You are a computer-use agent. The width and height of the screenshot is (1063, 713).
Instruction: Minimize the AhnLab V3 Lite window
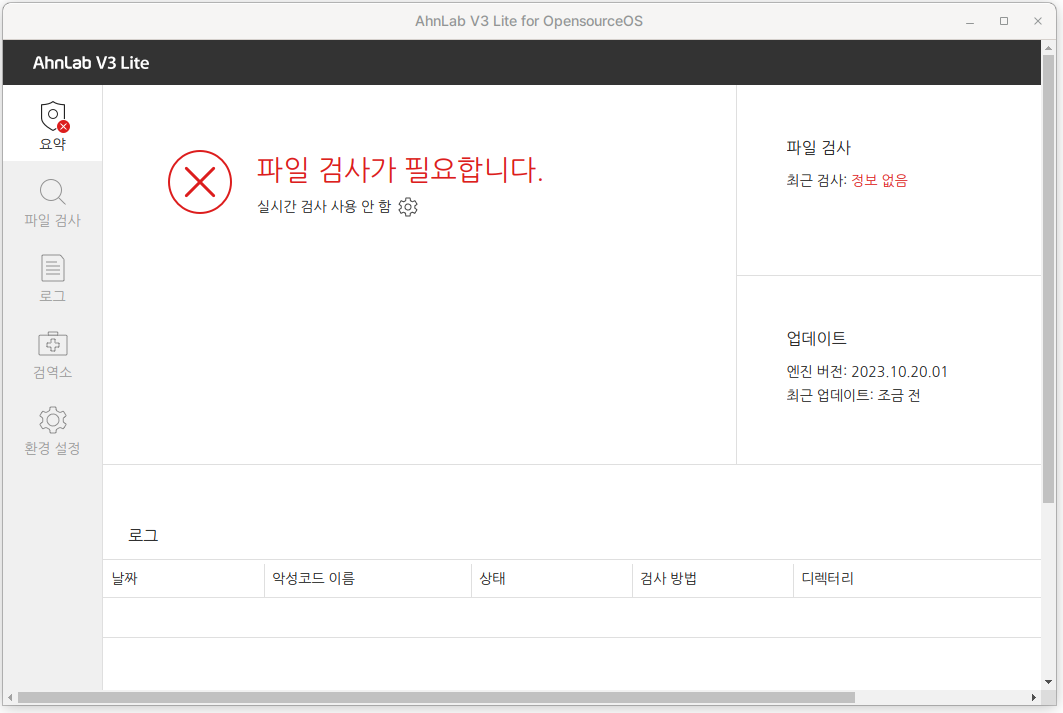[970, 21]
